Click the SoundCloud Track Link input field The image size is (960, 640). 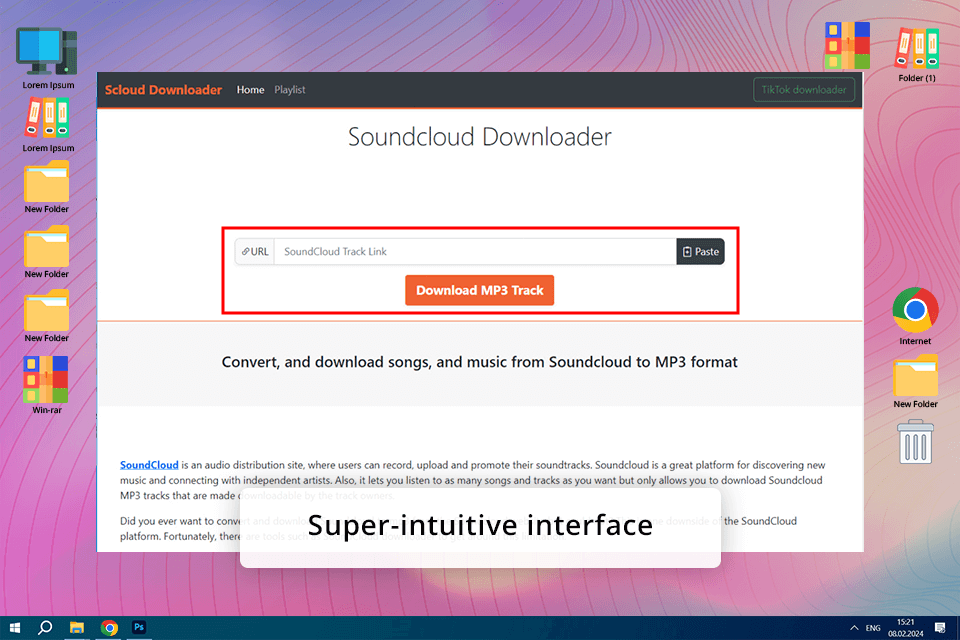(475, 252)
